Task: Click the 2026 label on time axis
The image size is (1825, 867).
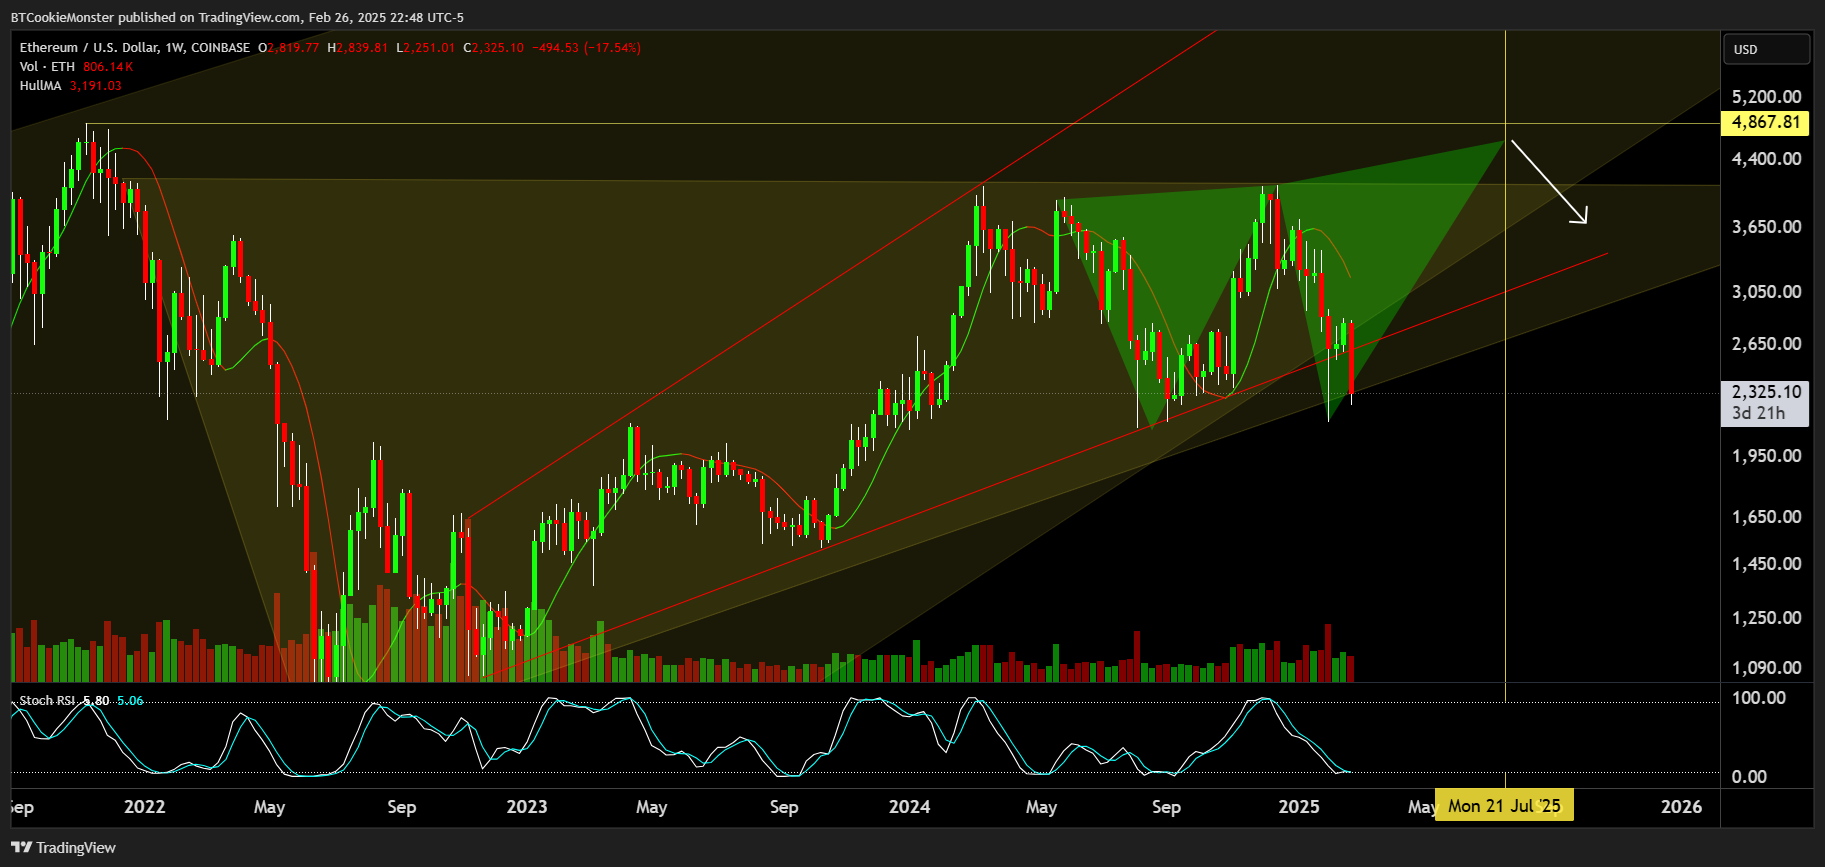Action: pyautogui.click(x=1681, y=807)
